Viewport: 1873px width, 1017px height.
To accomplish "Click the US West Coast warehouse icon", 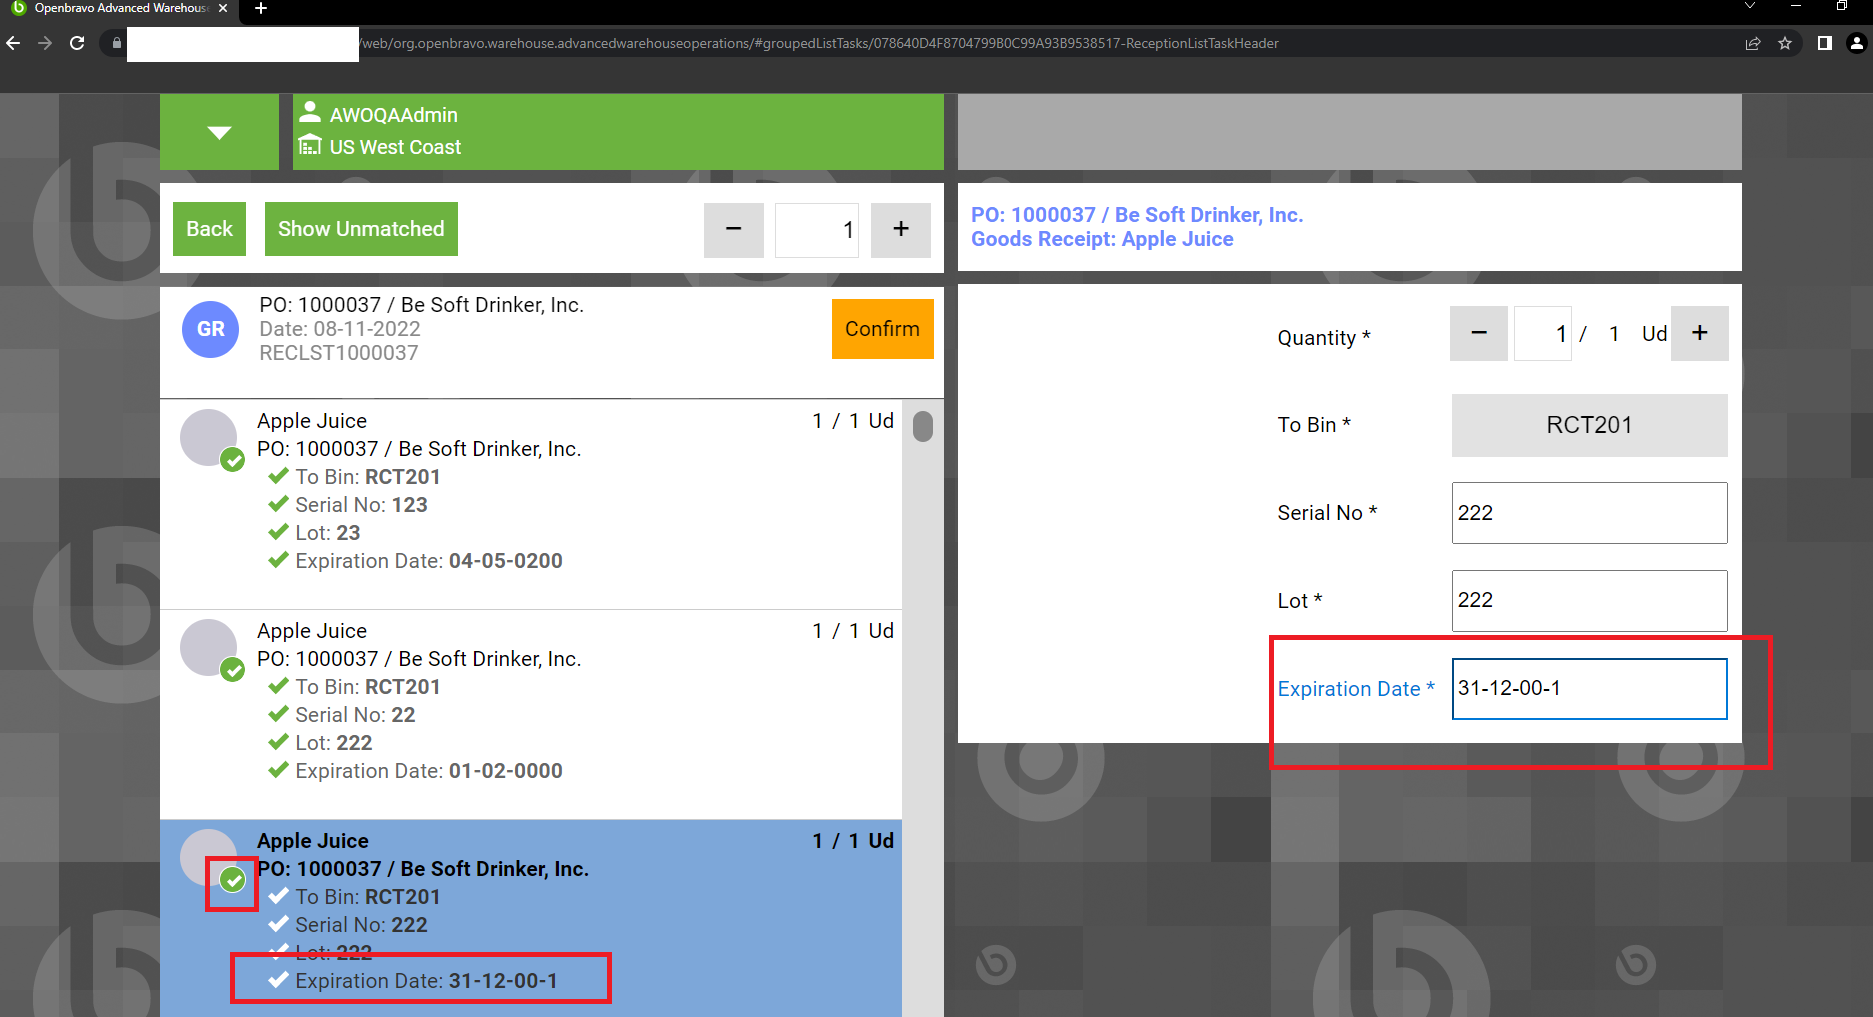I will pyautogui.click(x=310, y=145).
